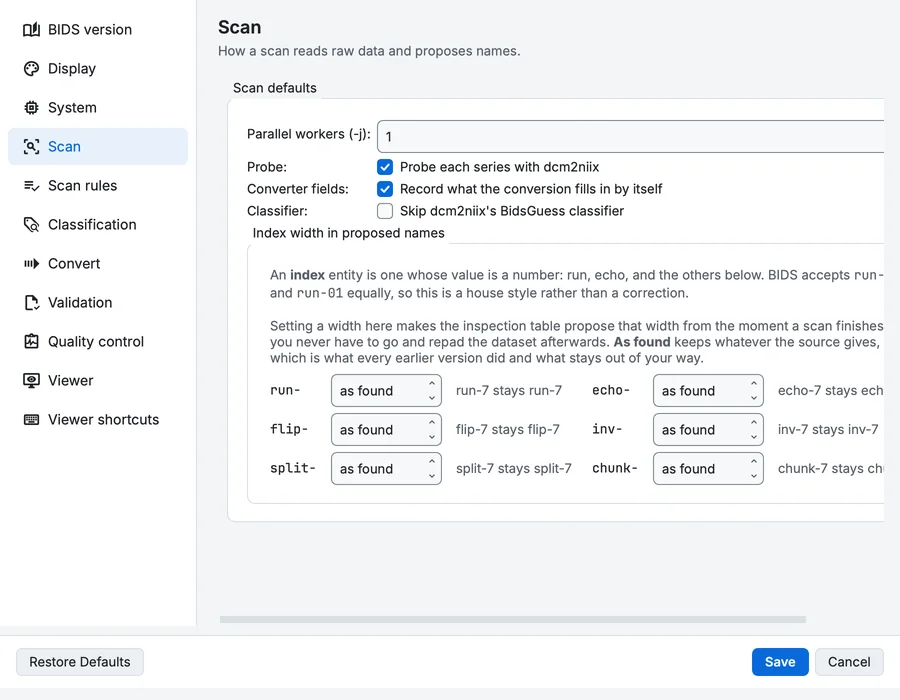Open the flip- index width dropdown

pyautogui.click(x=386, y=430)
